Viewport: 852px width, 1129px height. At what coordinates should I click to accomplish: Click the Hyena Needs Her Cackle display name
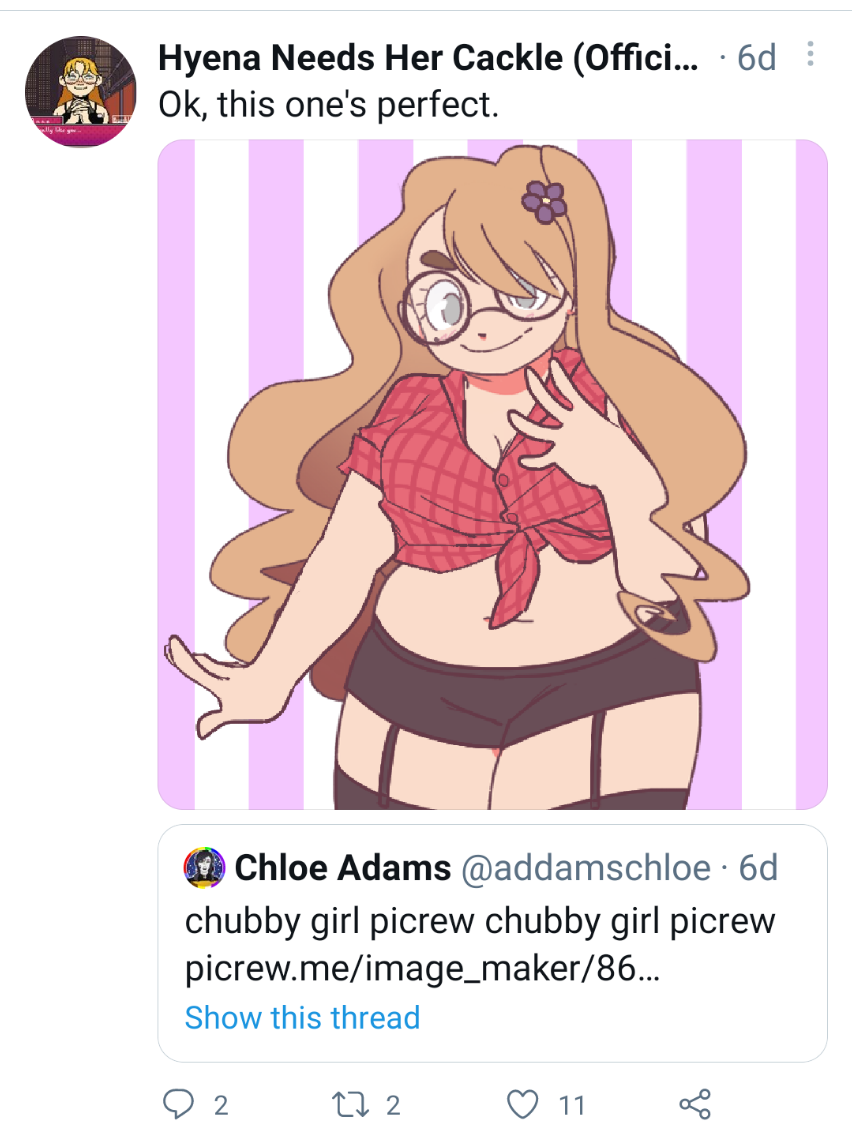[428, 58]
